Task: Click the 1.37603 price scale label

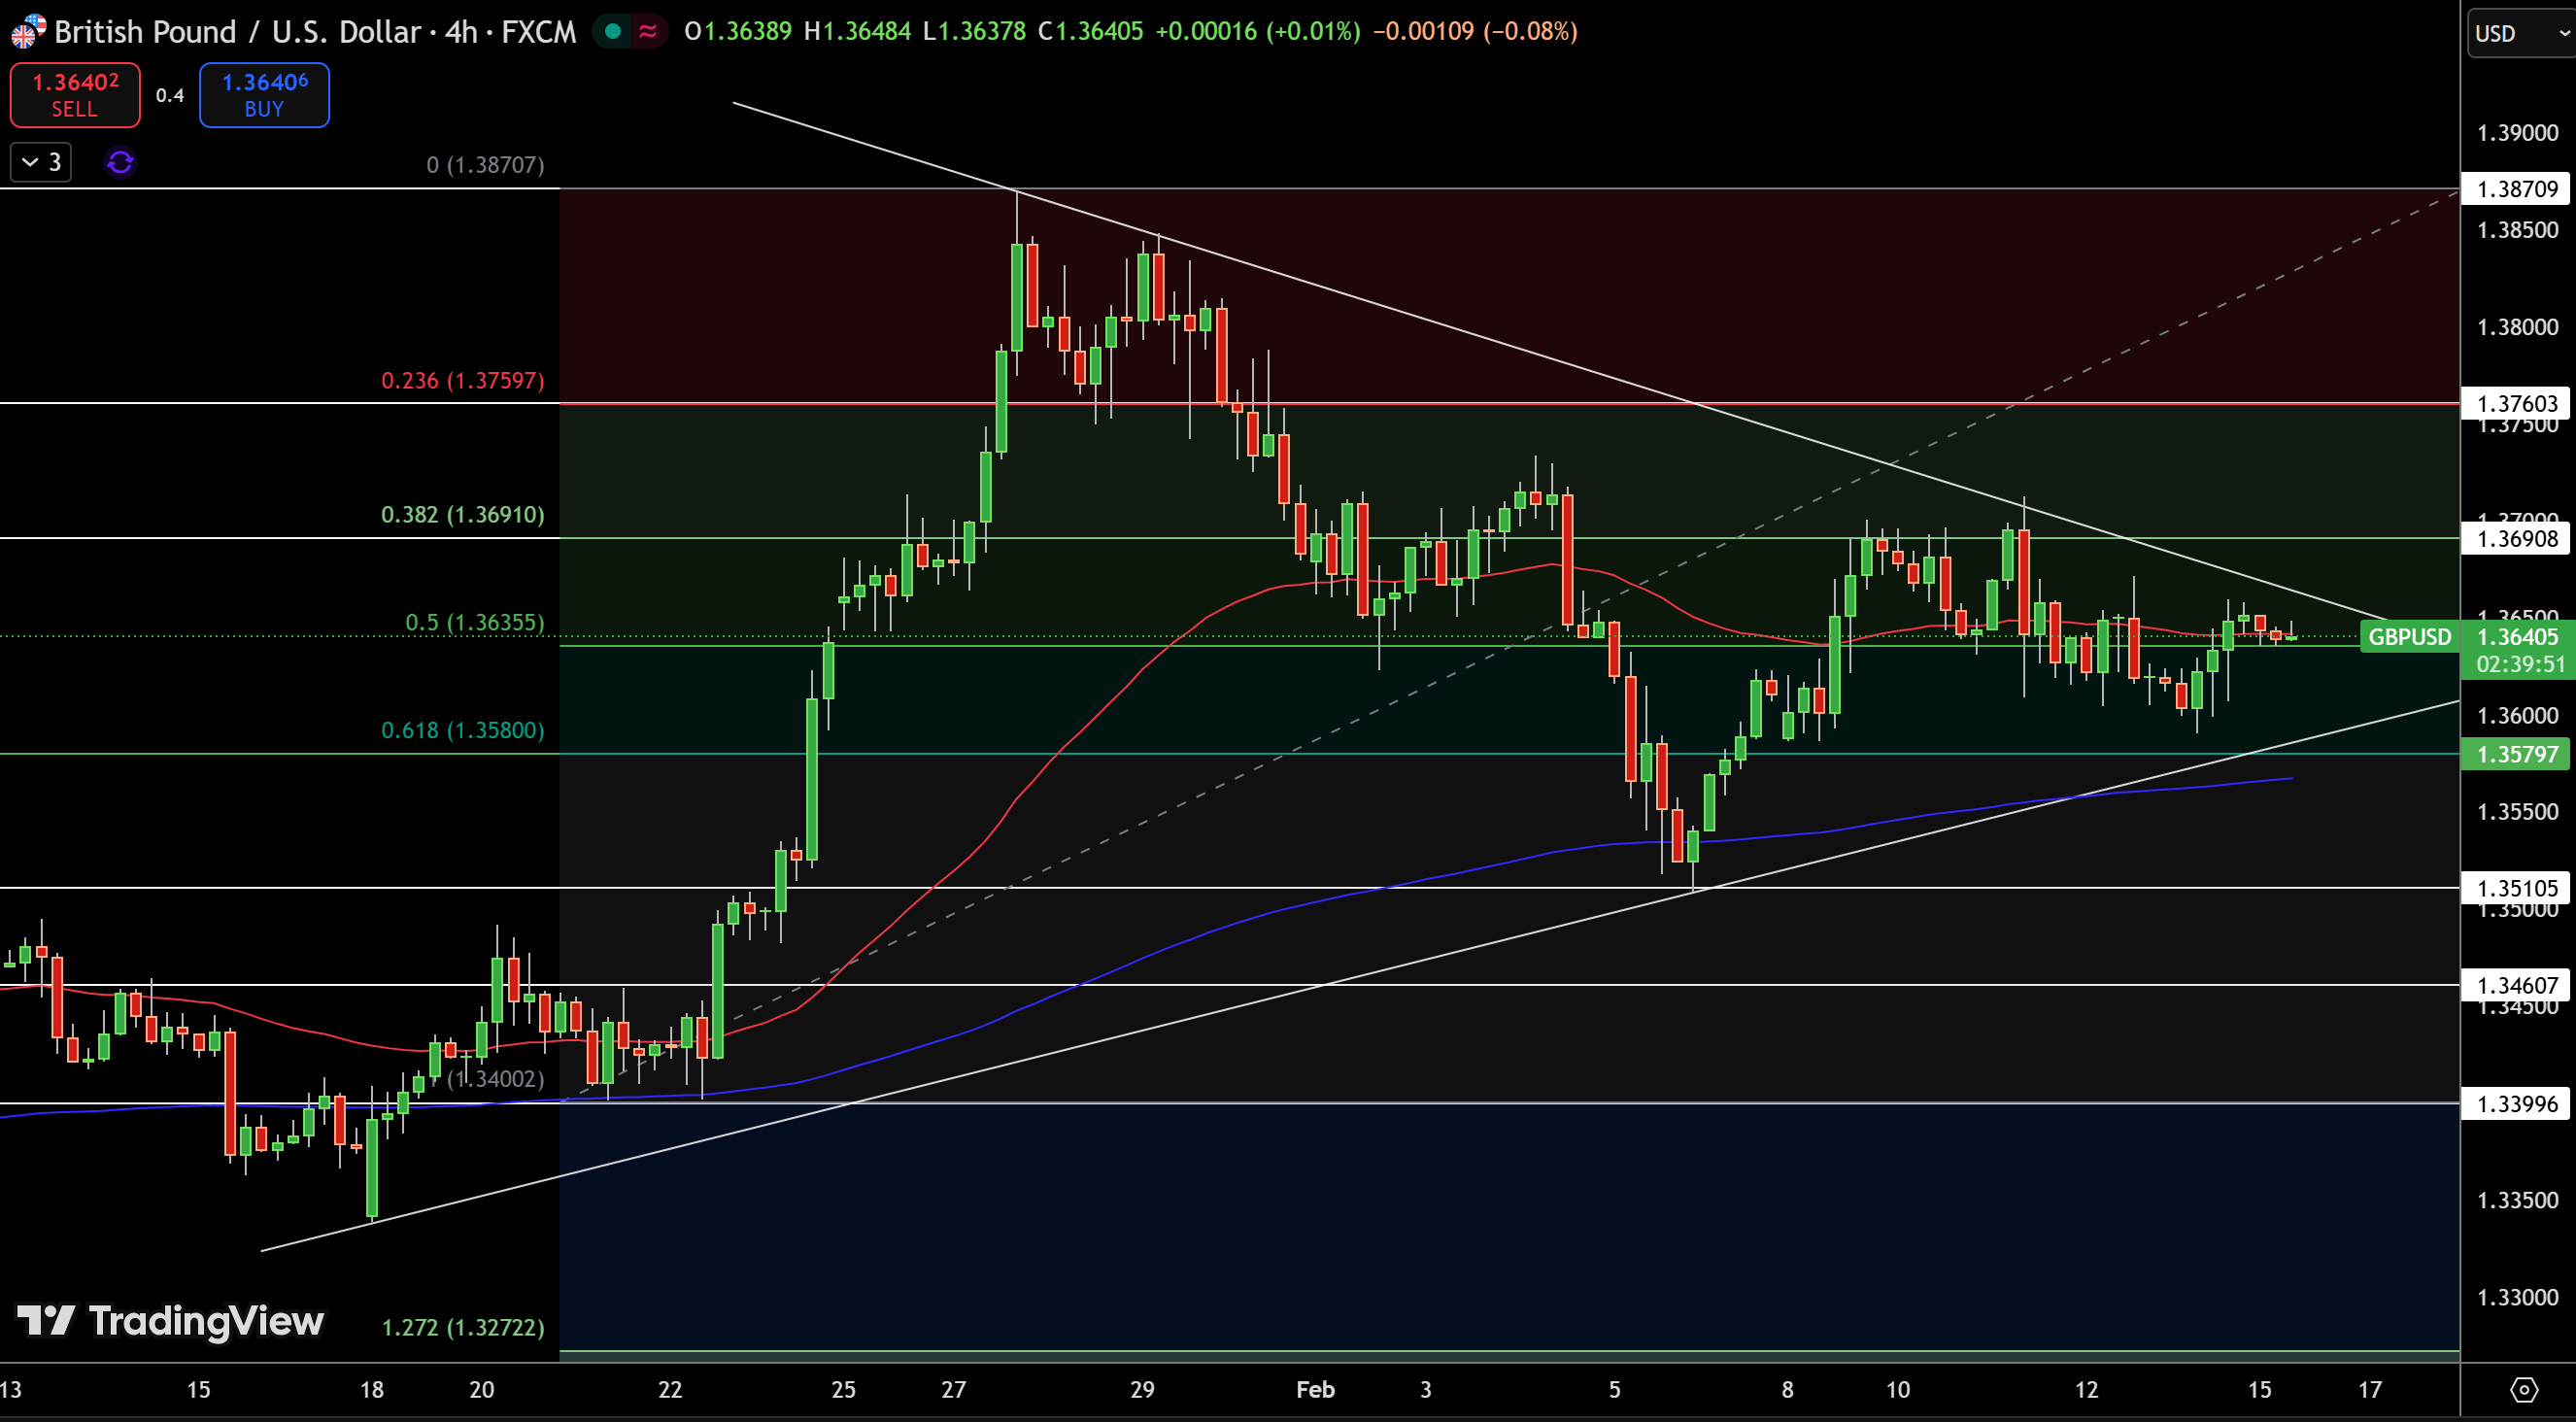Action: (2516, 403)
